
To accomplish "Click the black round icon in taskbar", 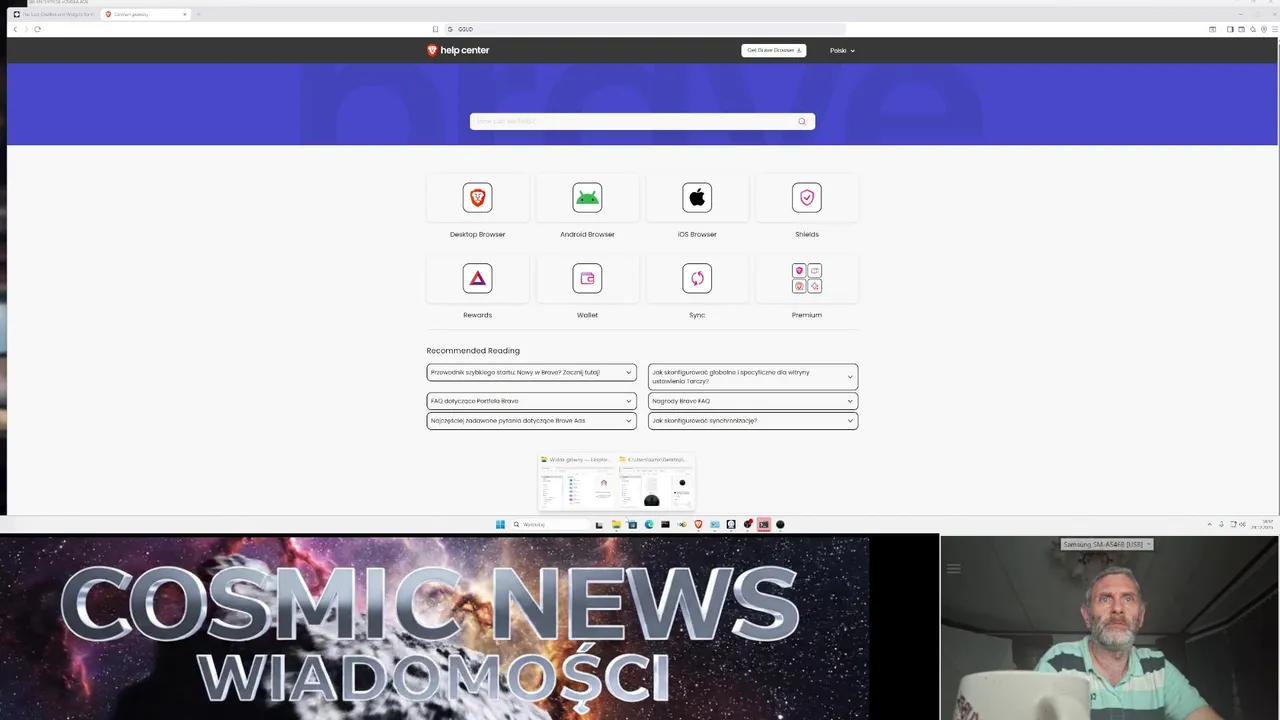I will [780, 524].
